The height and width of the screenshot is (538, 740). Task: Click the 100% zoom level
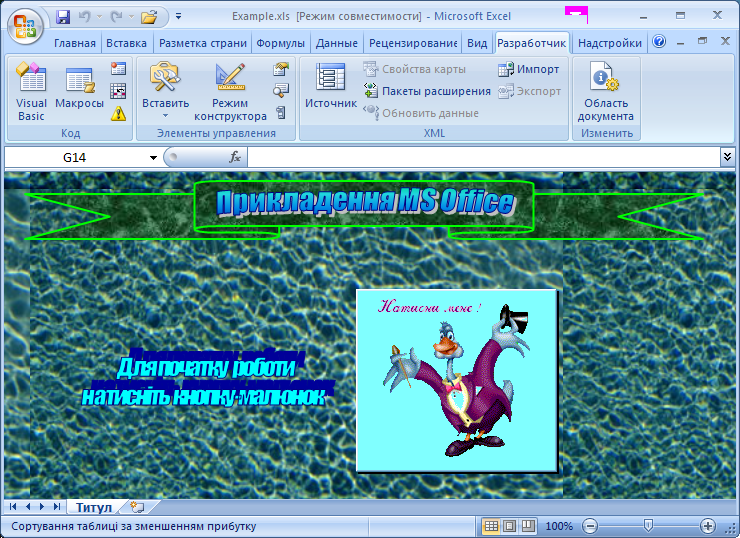pyautogui.click(x=559, y=526)
